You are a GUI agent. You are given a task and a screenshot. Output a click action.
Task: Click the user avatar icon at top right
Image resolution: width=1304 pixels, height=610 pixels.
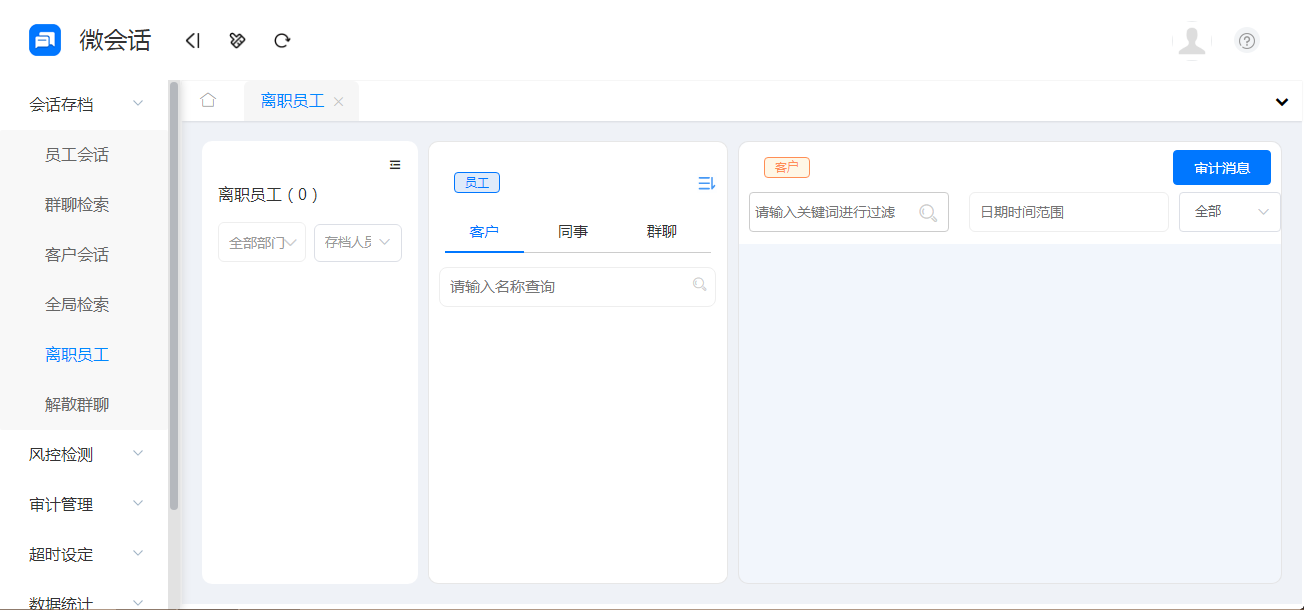click(x=1191, y=41)
